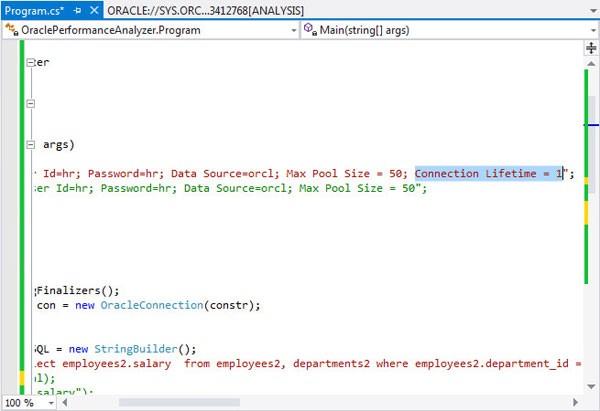Click 'departments2' in the SQL string
600x411 pixels.
(331, 364)
